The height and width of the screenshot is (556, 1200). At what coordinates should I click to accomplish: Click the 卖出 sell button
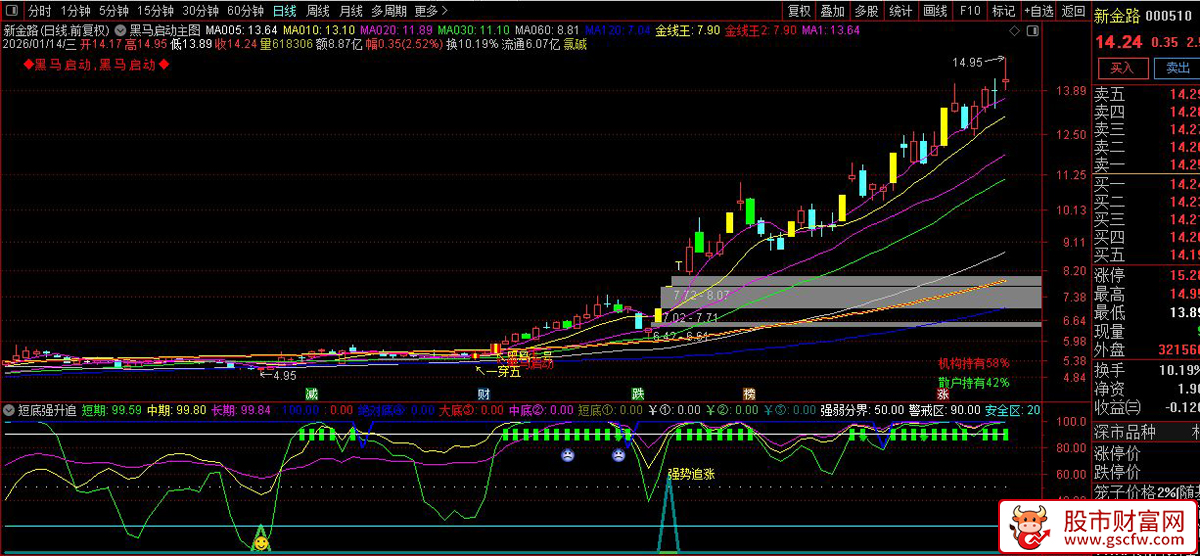pyautogui.click(x=1178, y=68)
